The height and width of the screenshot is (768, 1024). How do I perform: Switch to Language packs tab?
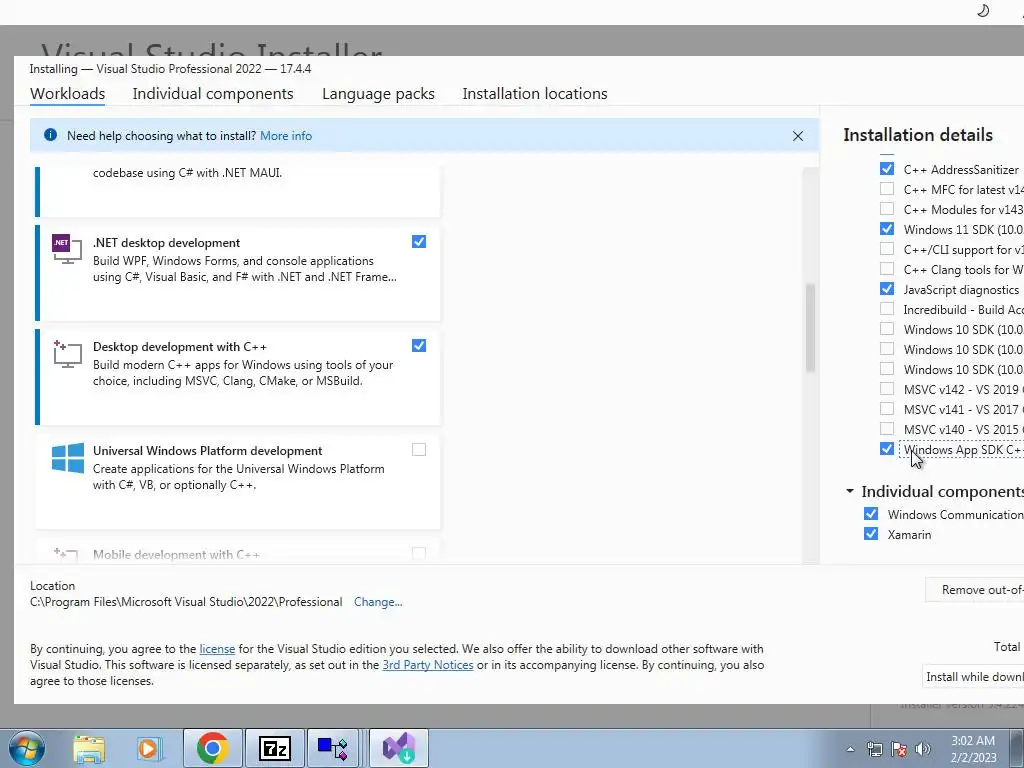click(x=378, y=93)
